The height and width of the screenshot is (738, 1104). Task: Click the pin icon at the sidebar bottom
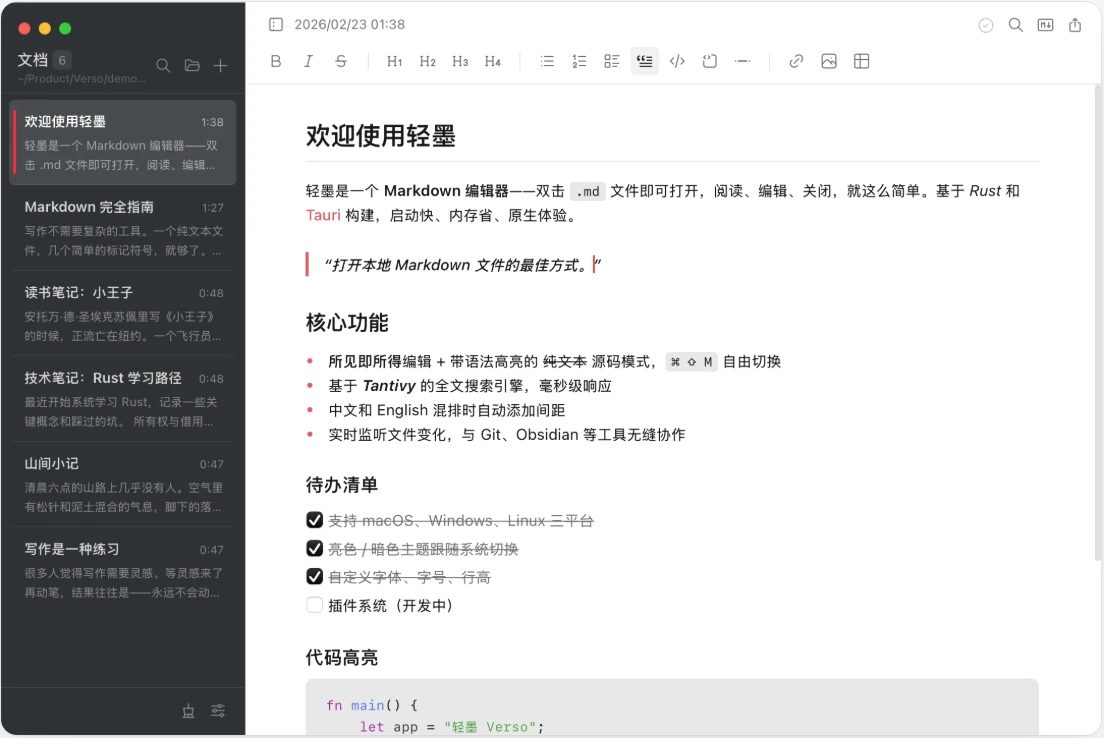coord(188,711)
